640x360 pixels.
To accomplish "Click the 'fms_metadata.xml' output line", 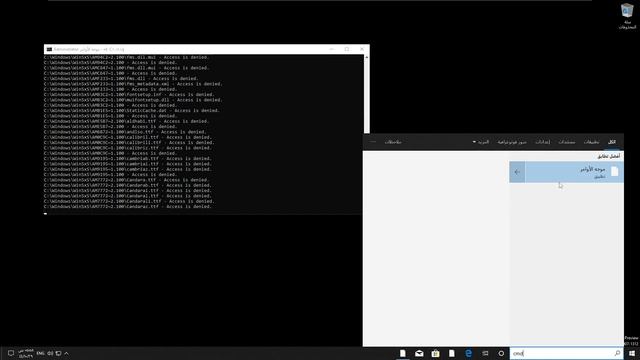I will click(x=133, y=84).
